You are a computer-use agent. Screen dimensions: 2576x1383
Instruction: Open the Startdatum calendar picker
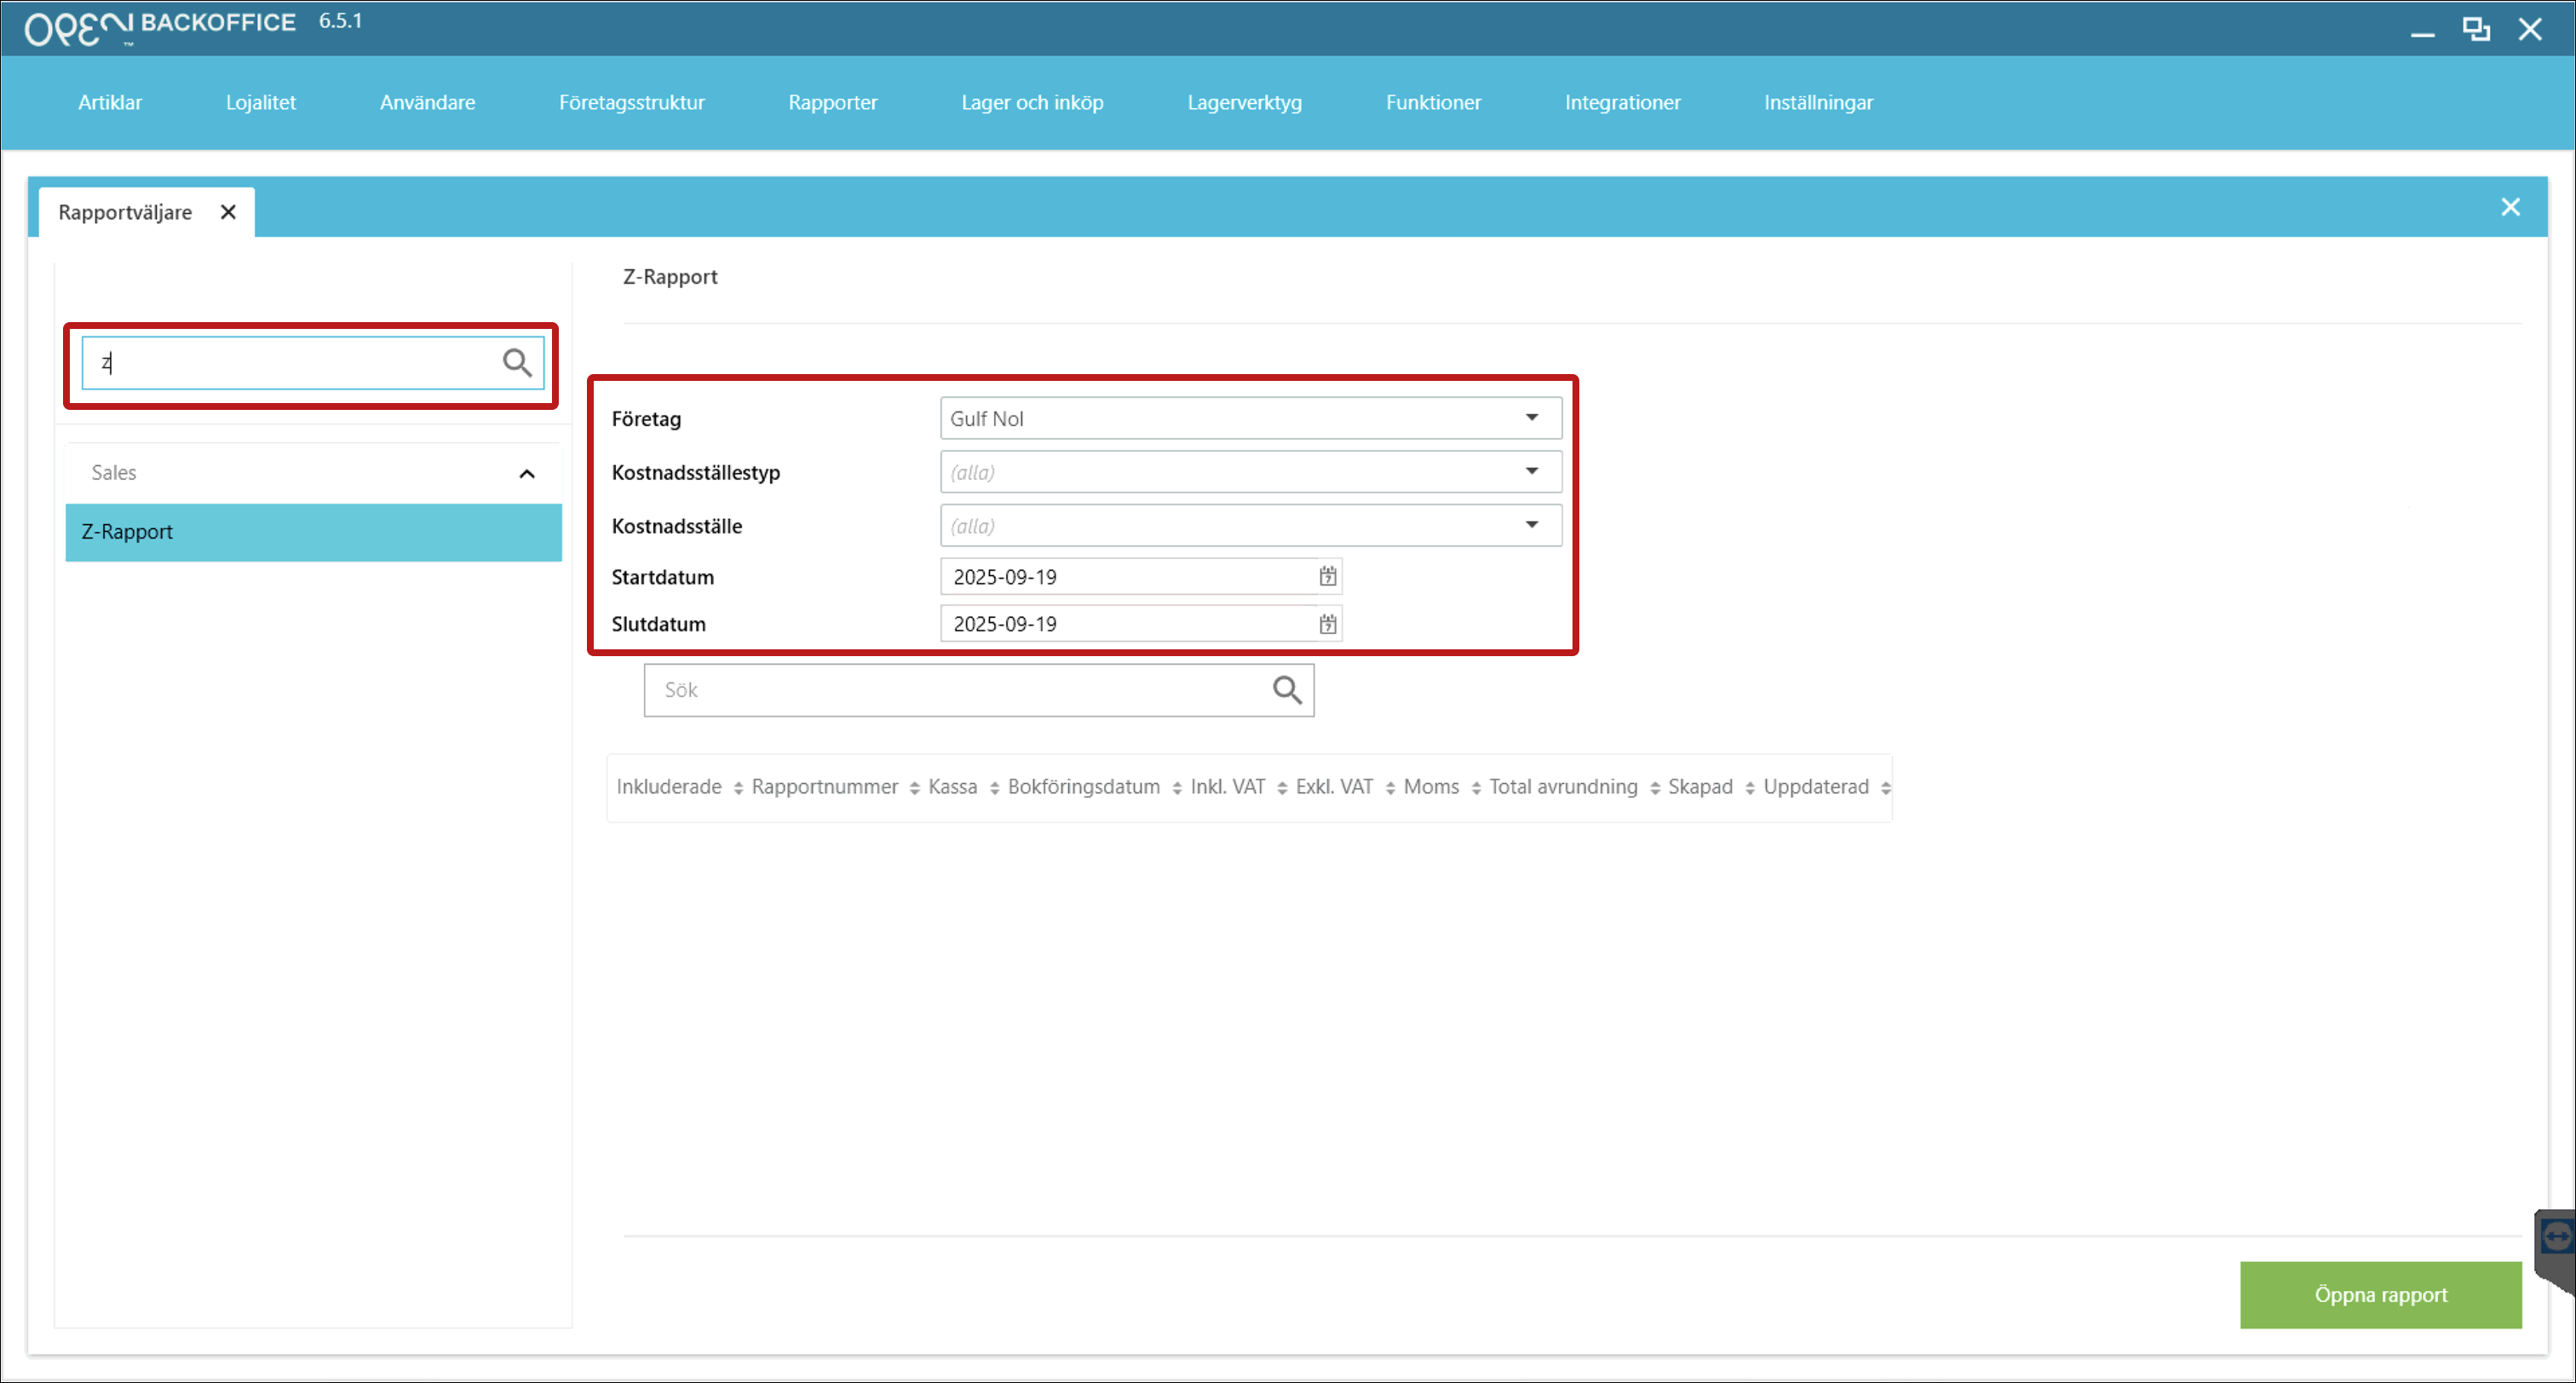point(1327,576)
